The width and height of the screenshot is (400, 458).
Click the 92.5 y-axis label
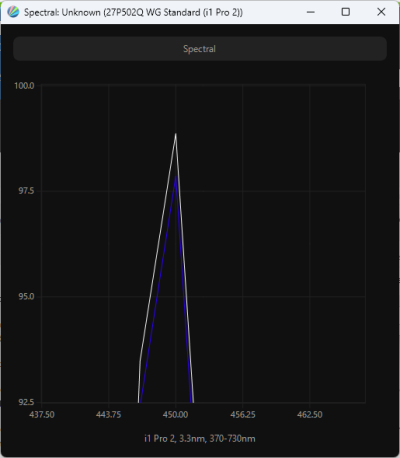[x=26, y=402]
